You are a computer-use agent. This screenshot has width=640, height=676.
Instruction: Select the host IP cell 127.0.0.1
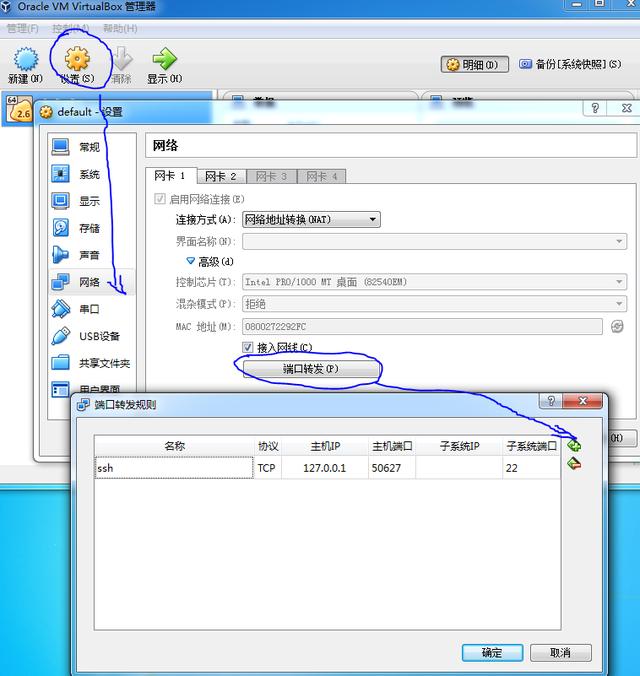325,468
